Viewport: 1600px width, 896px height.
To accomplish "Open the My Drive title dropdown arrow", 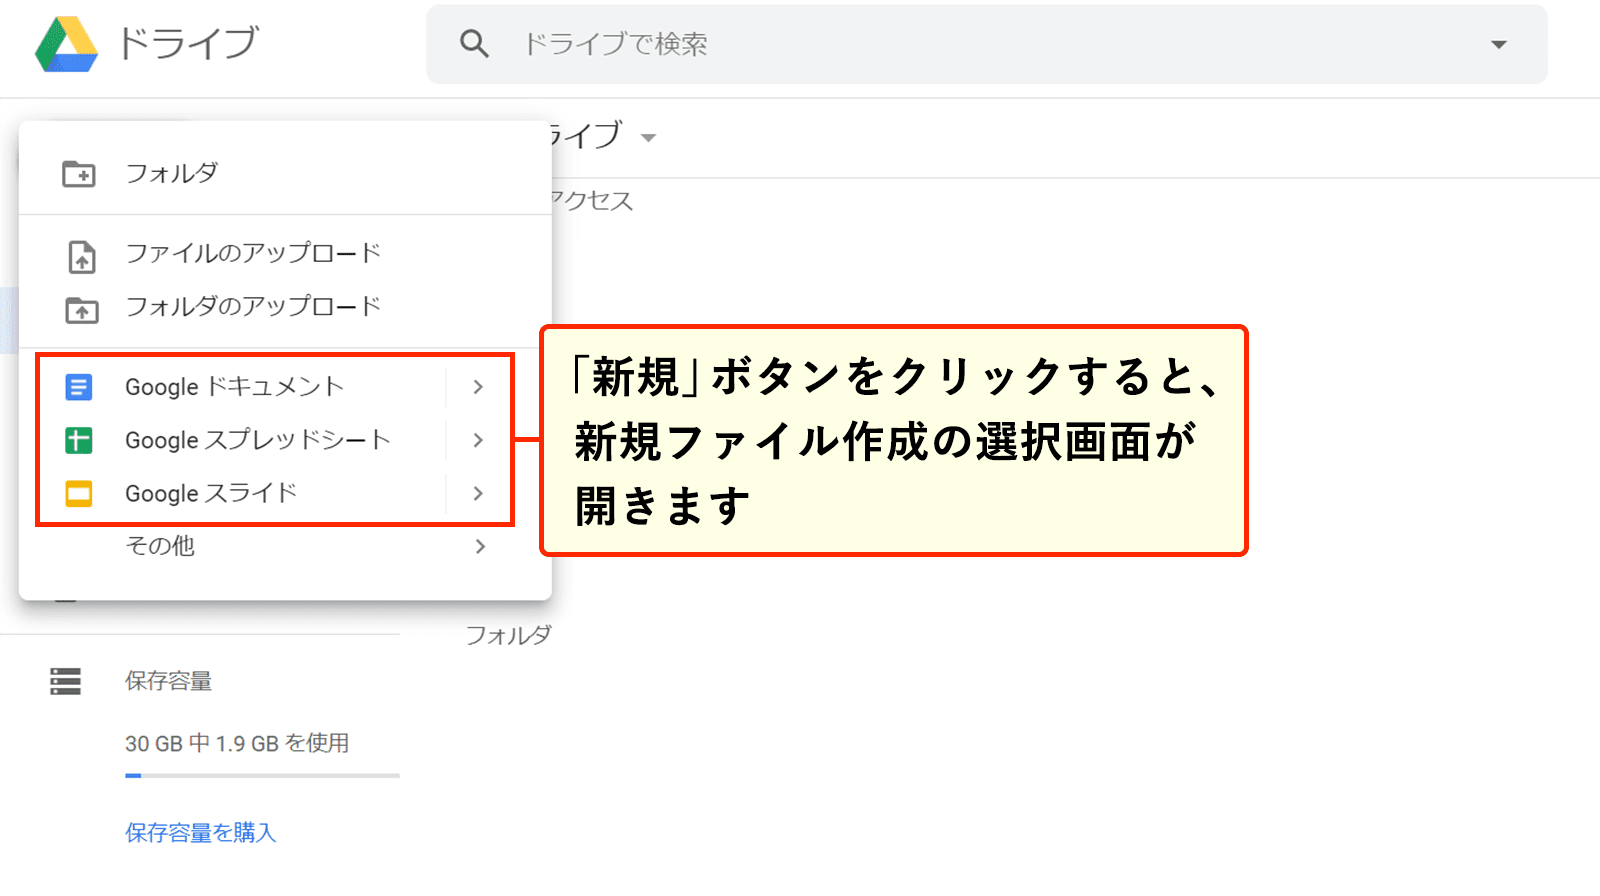I will coord(648,138).
